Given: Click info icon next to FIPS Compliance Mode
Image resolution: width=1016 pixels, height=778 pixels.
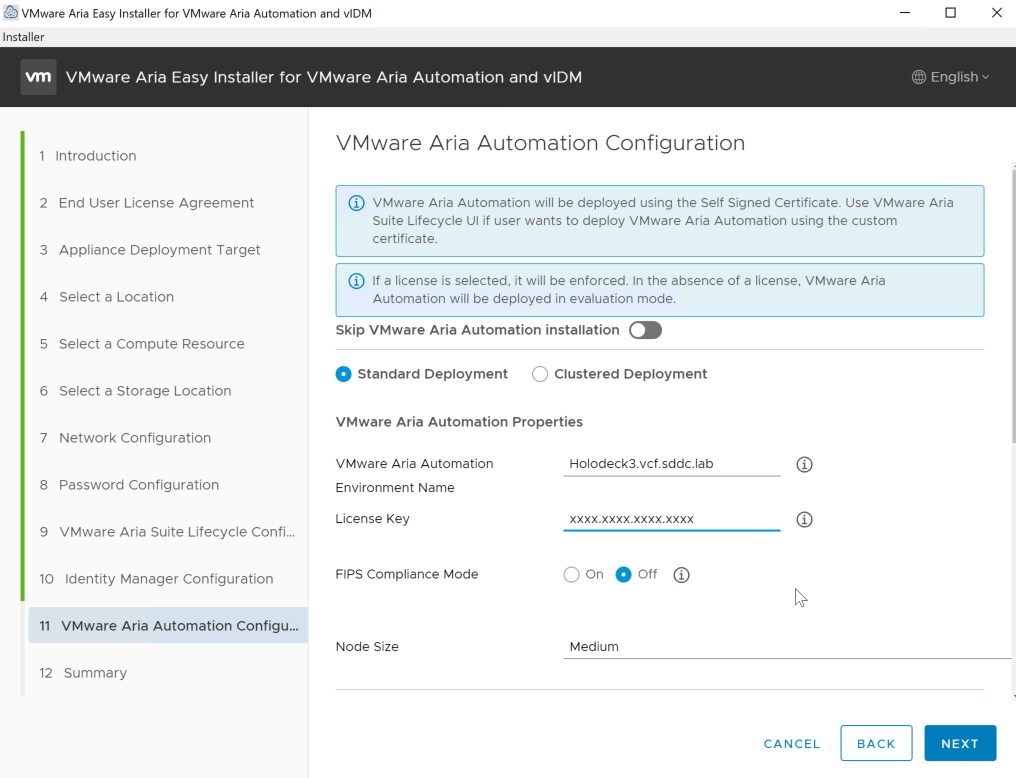Looking at the screenshot, I should click(681, 575).
